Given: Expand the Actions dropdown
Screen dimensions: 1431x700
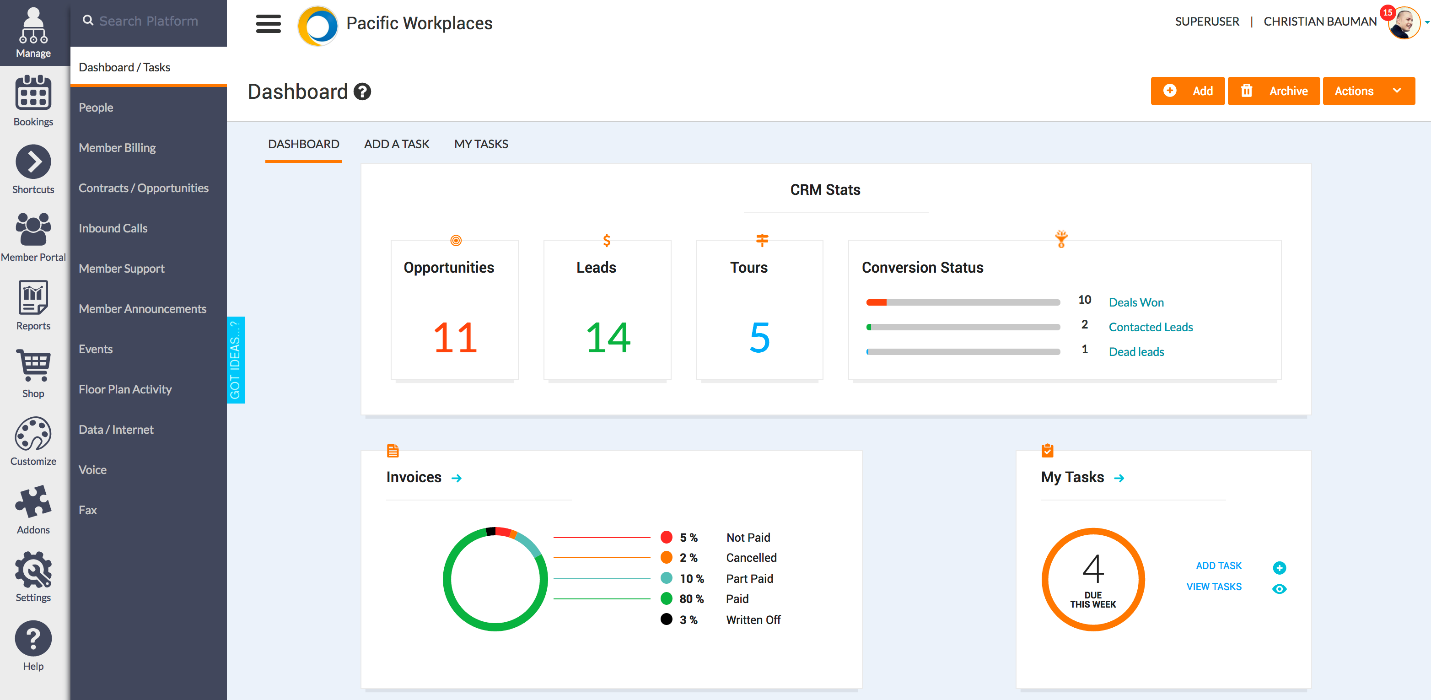Looking at the screenshot, I should pyautogui.click(x=1368, y=91).
